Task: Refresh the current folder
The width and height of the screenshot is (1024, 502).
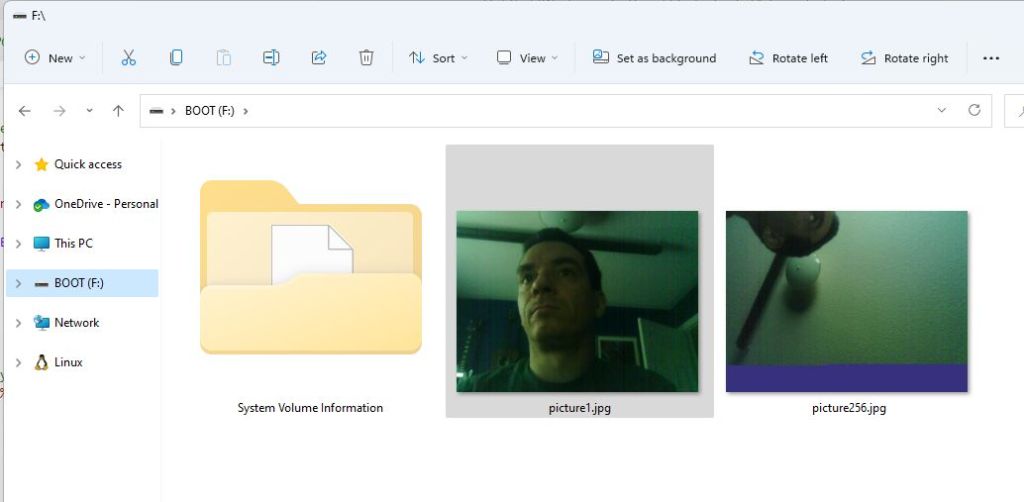Action: click(974, 110)
